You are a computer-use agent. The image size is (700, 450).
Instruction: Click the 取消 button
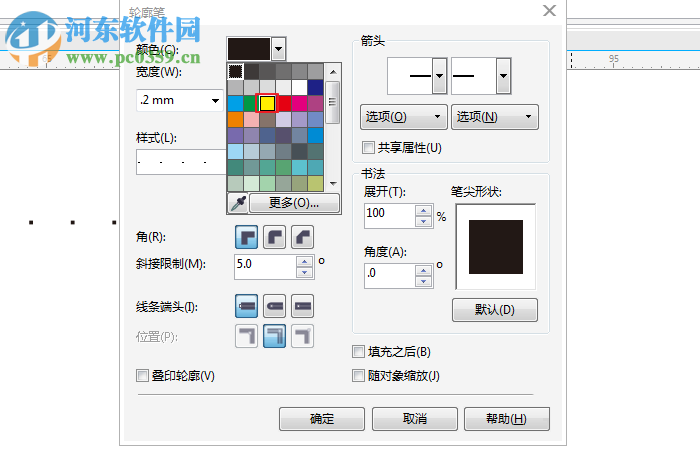coord(415,419)
